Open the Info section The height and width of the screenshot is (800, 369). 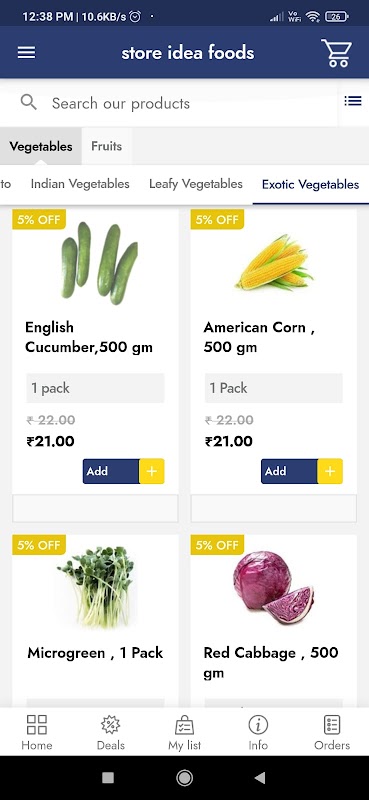click(x=258, y=732)
